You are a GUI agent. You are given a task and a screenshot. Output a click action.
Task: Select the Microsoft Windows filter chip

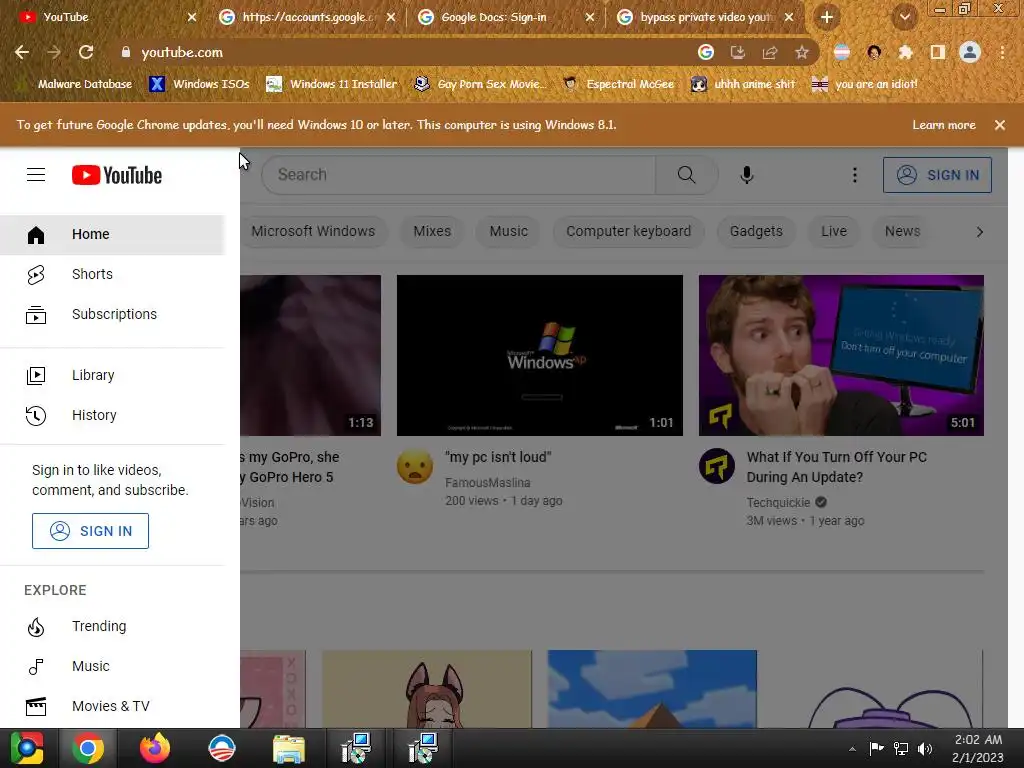click(313, 231)
